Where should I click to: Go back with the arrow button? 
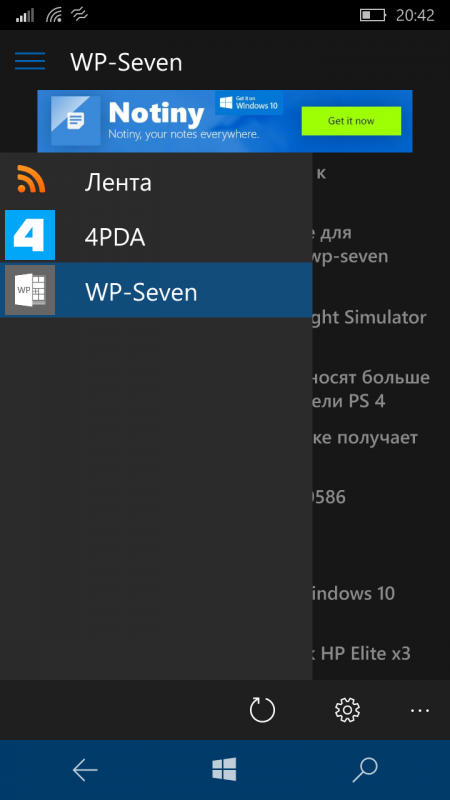click(85, 769)
